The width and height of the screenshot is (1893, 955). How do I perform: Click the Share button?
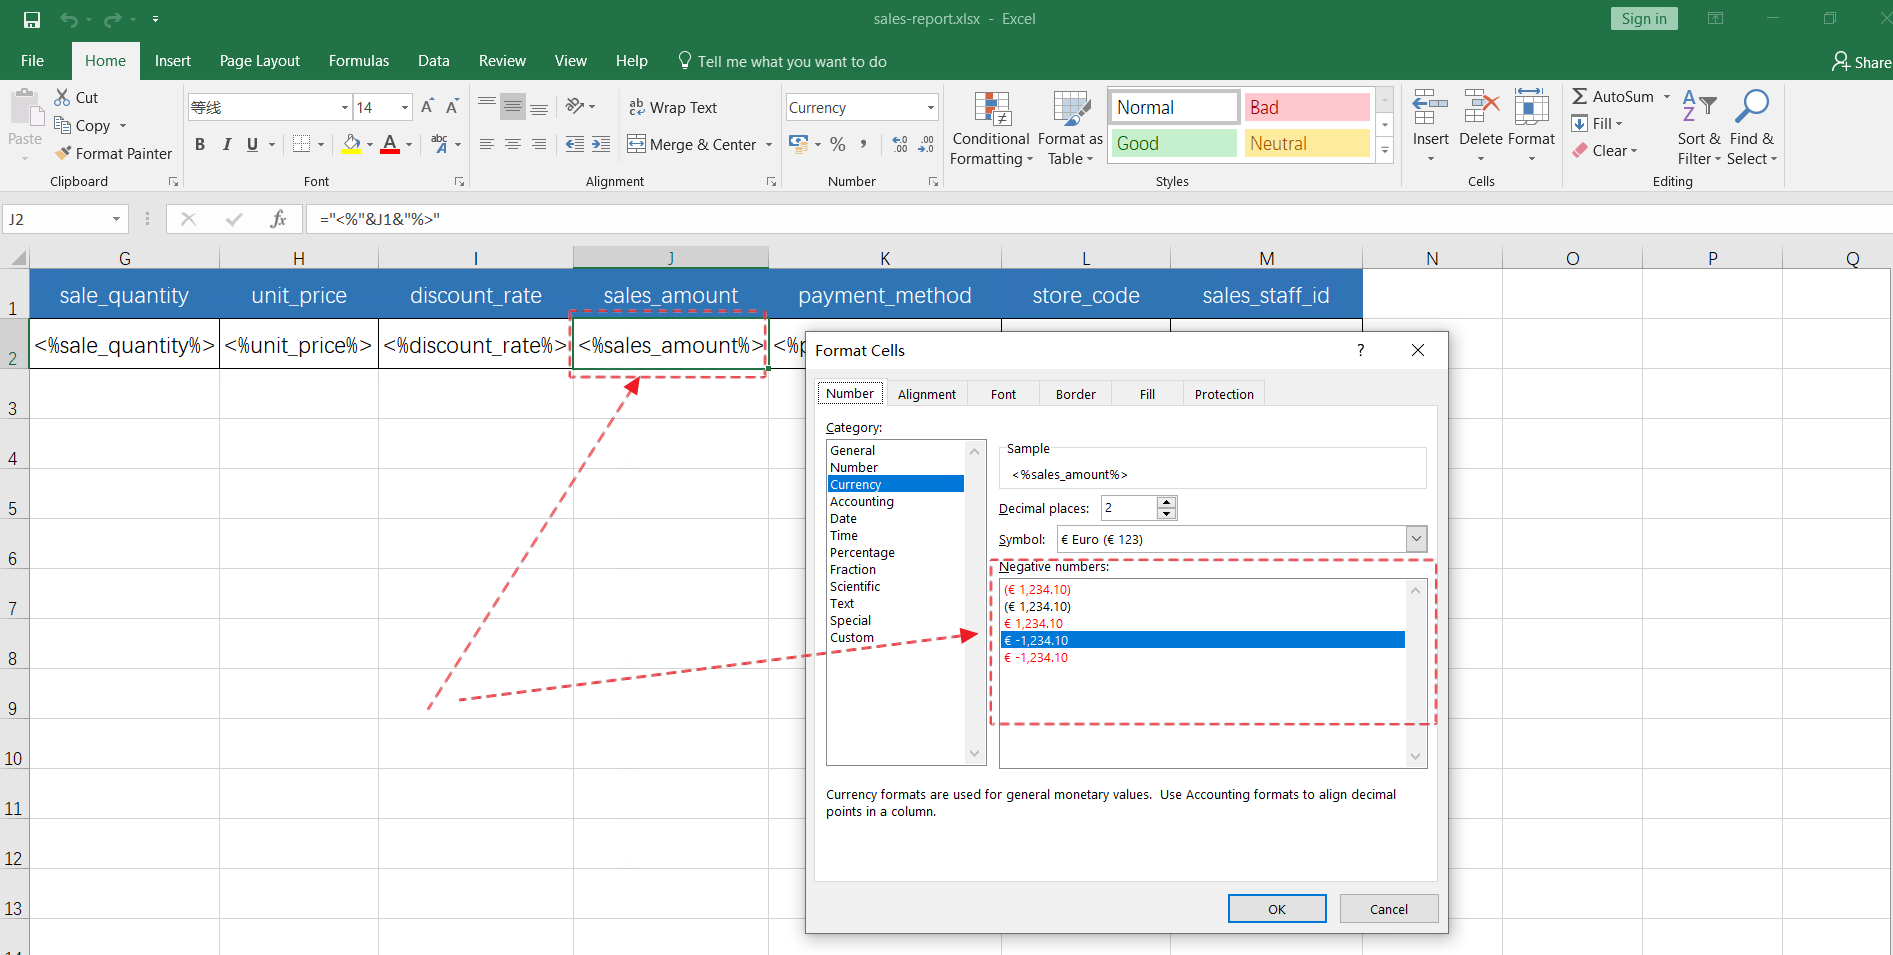pyautogui.click(x=1862, y=62)
